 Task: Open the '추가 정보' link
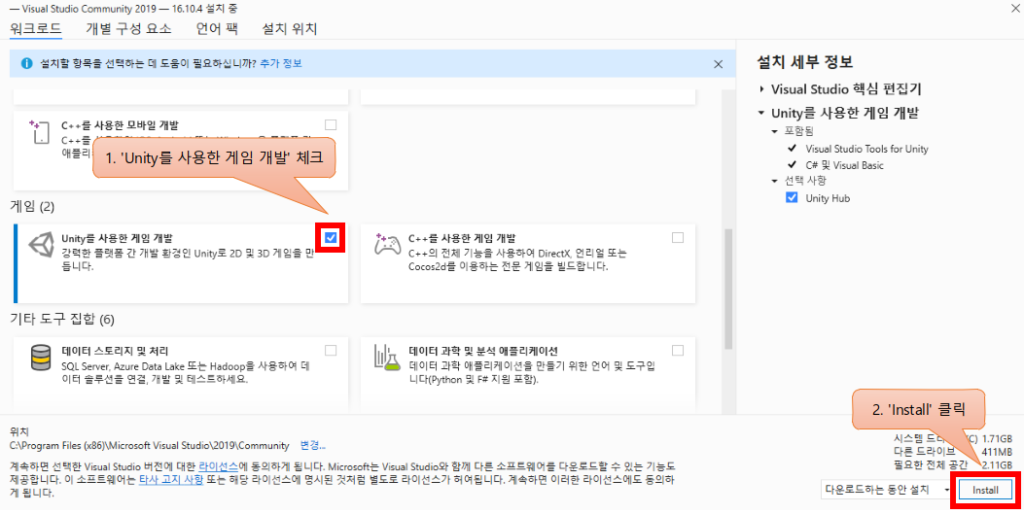281,63
